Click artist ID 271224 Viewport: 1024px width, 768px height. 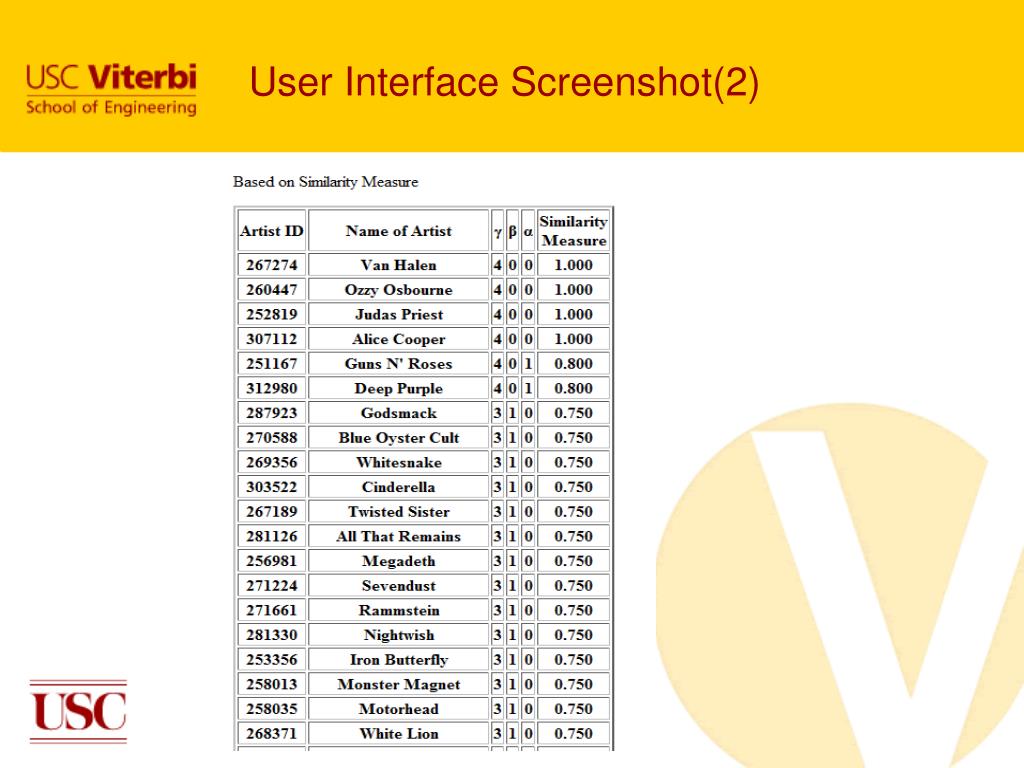click(x=272, y=586)
